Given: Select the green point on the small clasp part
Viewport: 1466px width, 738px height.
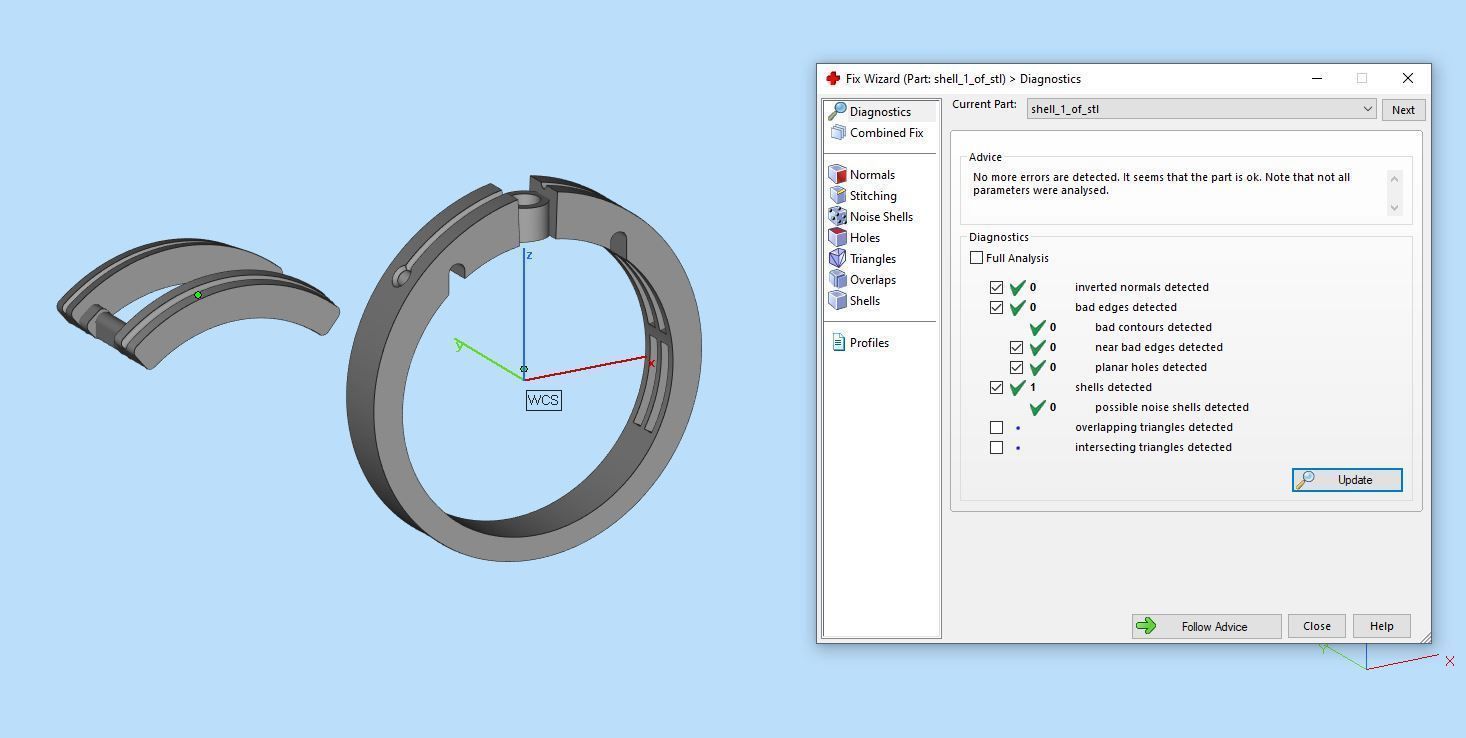Looking at the screenshot, I should [198, 295].
